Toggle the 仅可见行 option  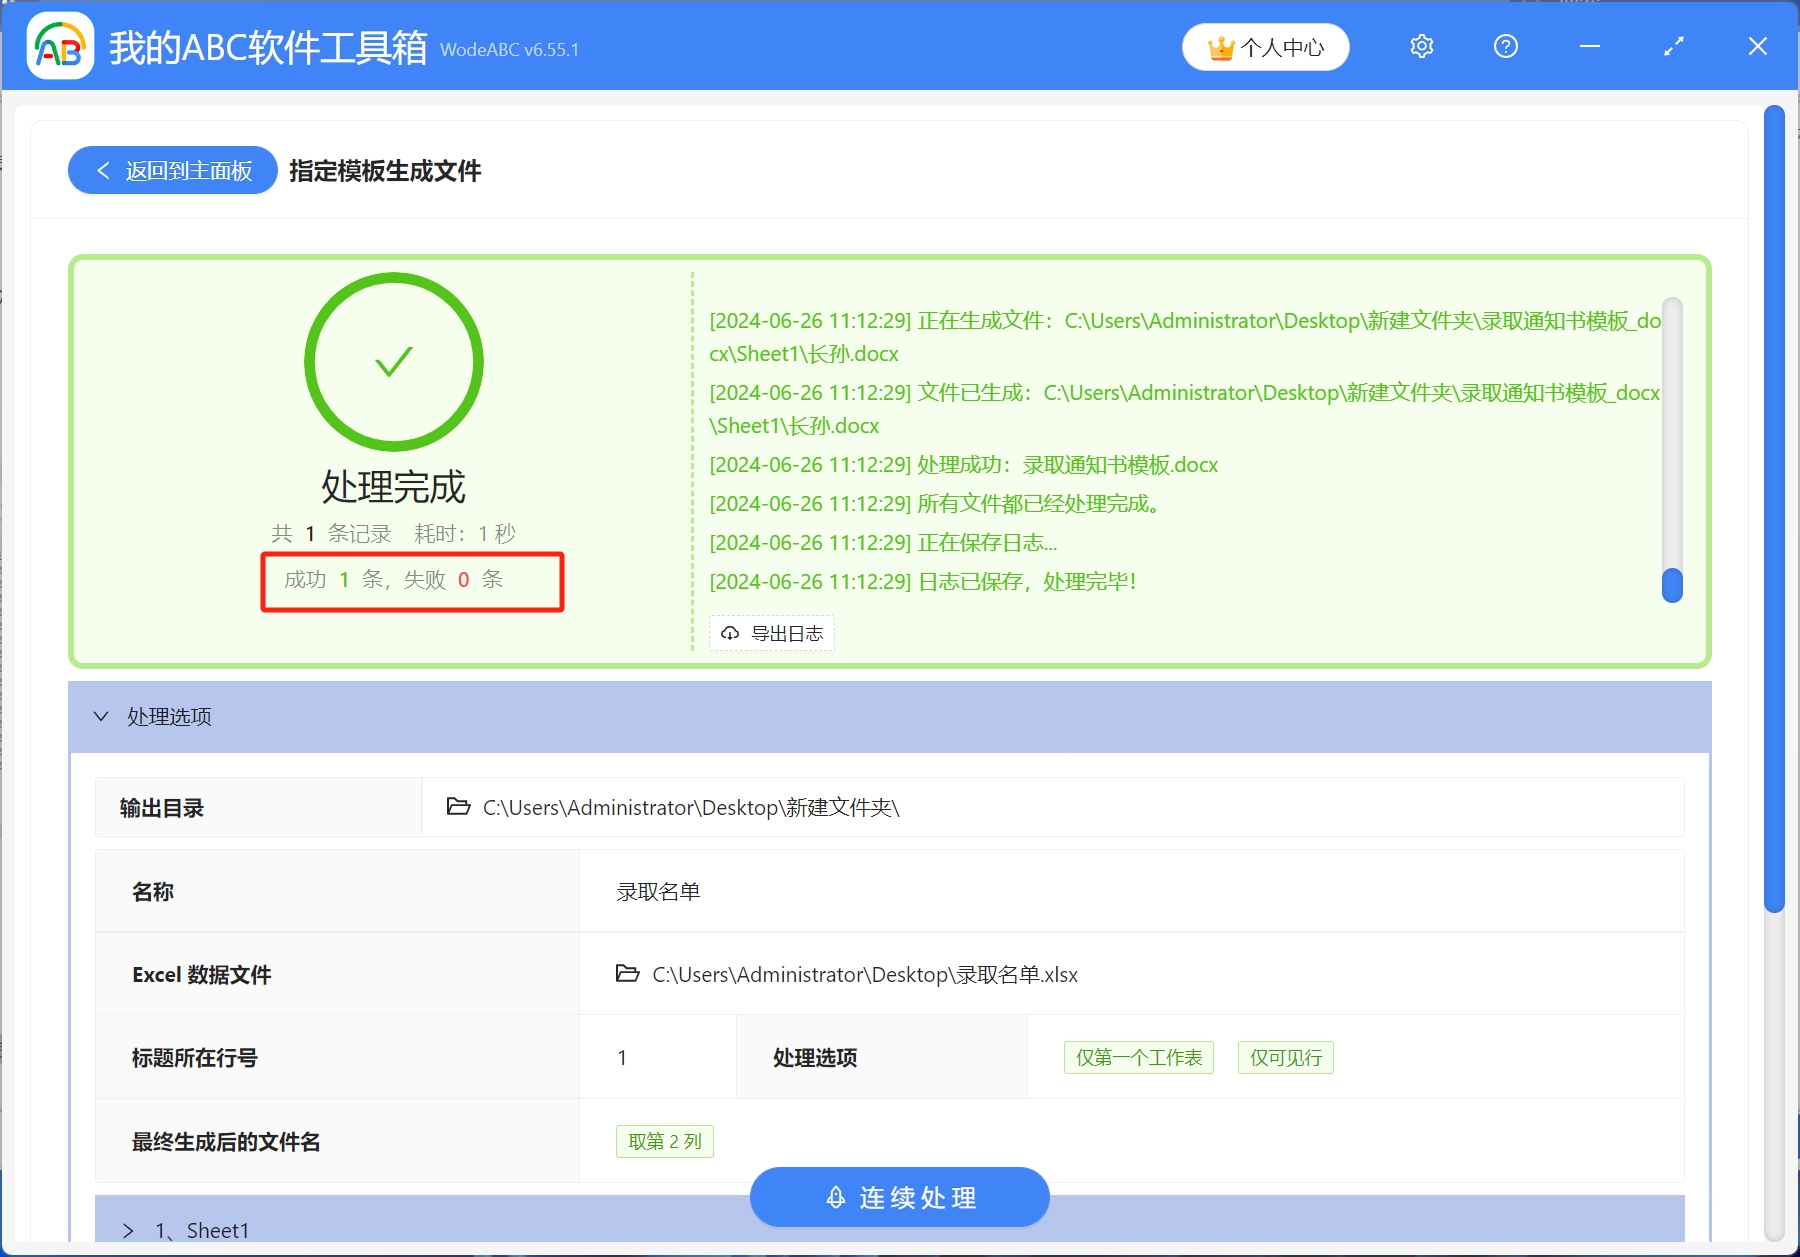1286,1057
